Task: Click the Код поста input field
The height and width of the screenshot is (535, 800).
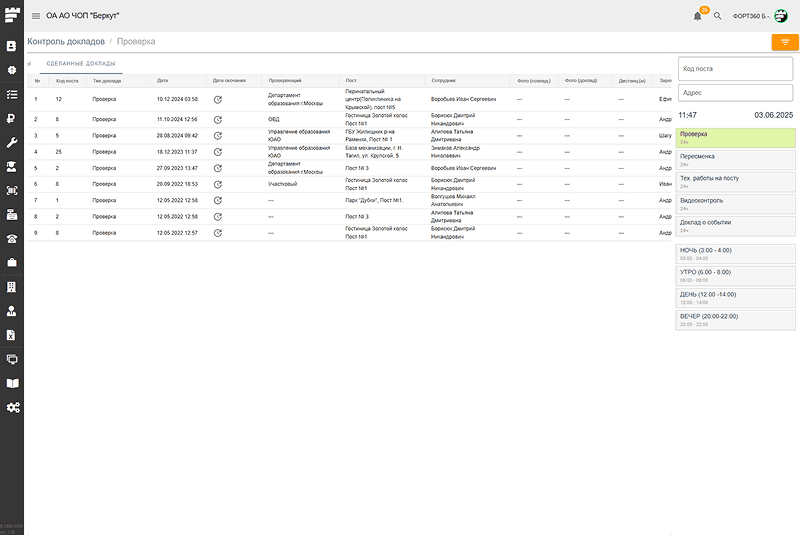Action: [736, 67]
